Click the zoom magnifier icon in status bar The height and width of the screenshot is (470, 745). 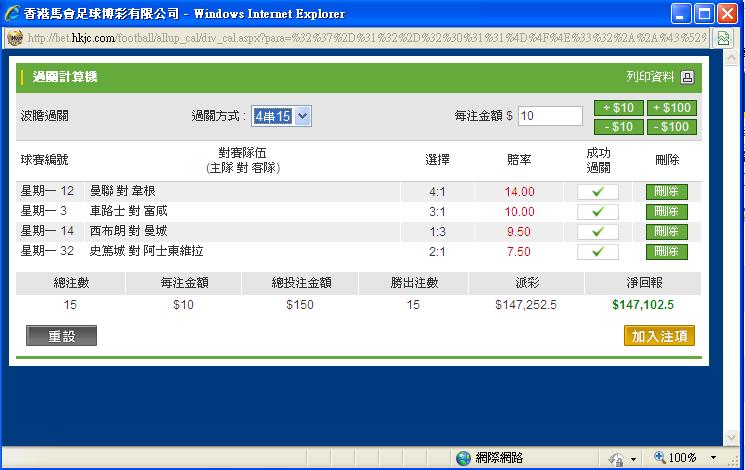pyautogui.click(x=660, y=458)
